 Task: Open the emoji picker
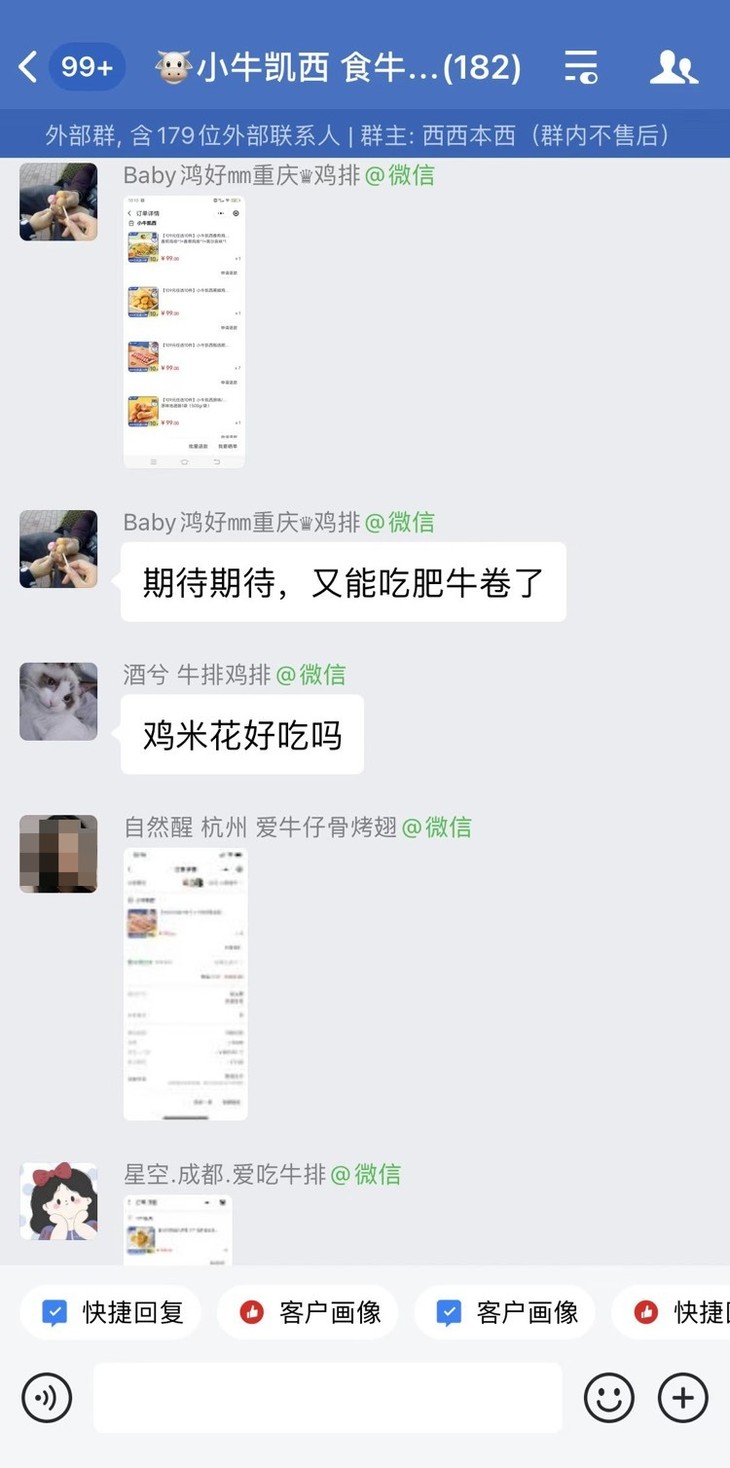(609, 1397)
